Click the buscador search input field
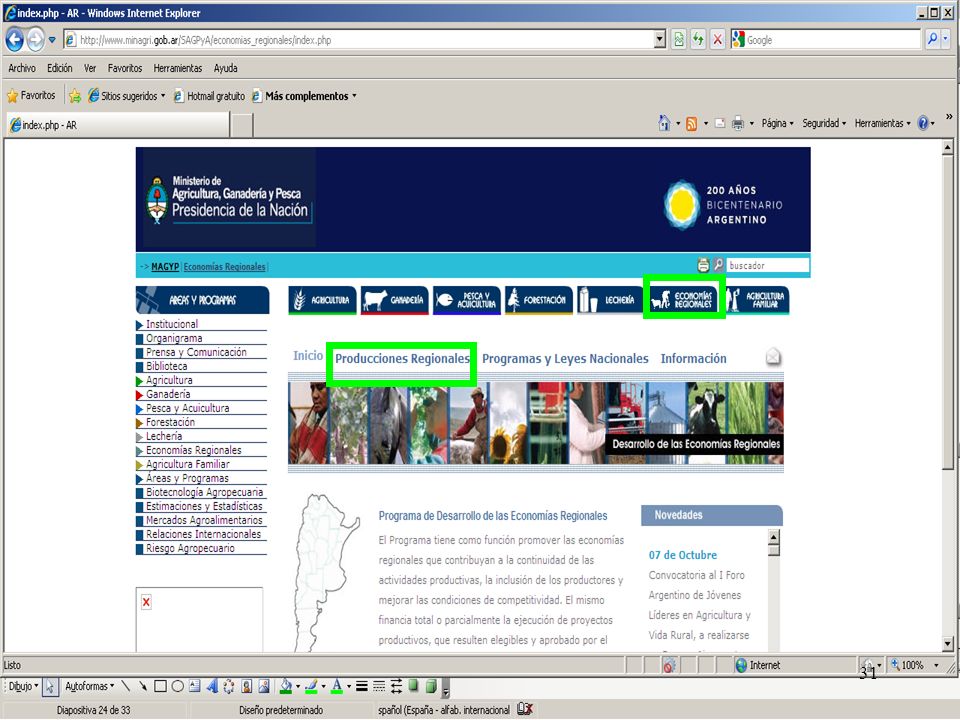This screenshot has width=960, height=720. 767,265
